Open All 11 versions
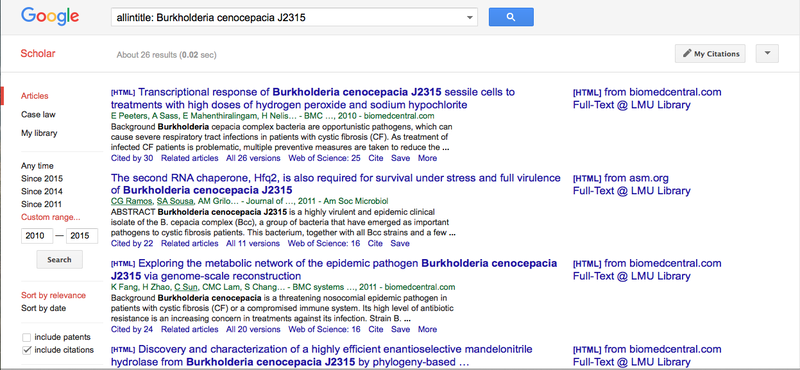 pyautogui.click(x=253, y=243)
